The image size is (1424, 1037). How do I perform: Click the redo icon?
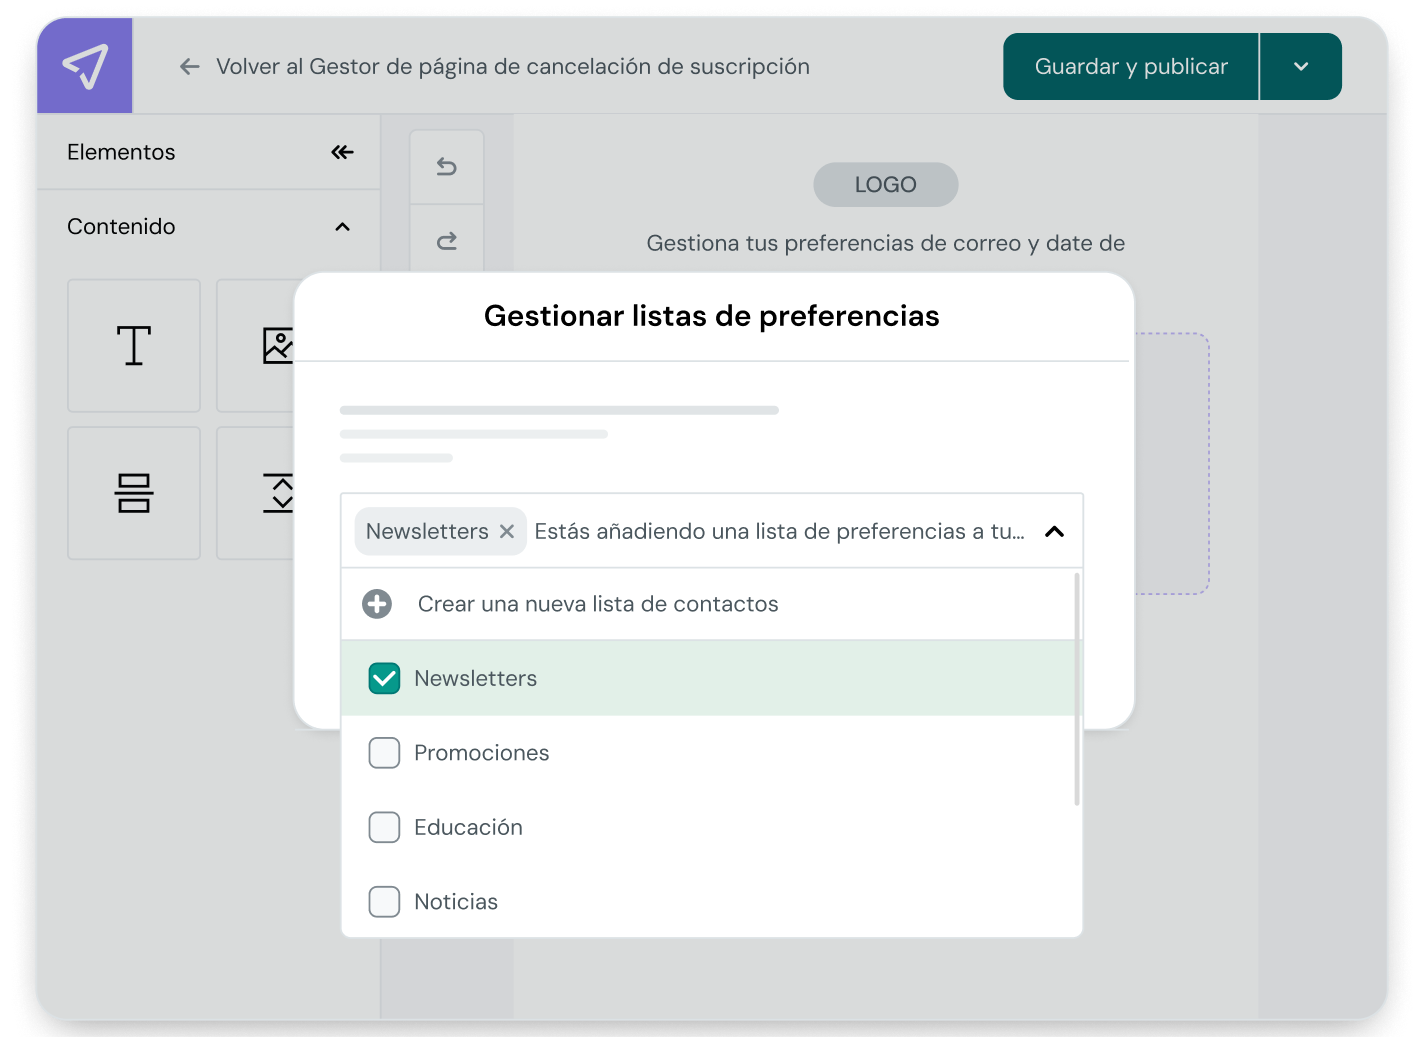(x=446, y=241)
